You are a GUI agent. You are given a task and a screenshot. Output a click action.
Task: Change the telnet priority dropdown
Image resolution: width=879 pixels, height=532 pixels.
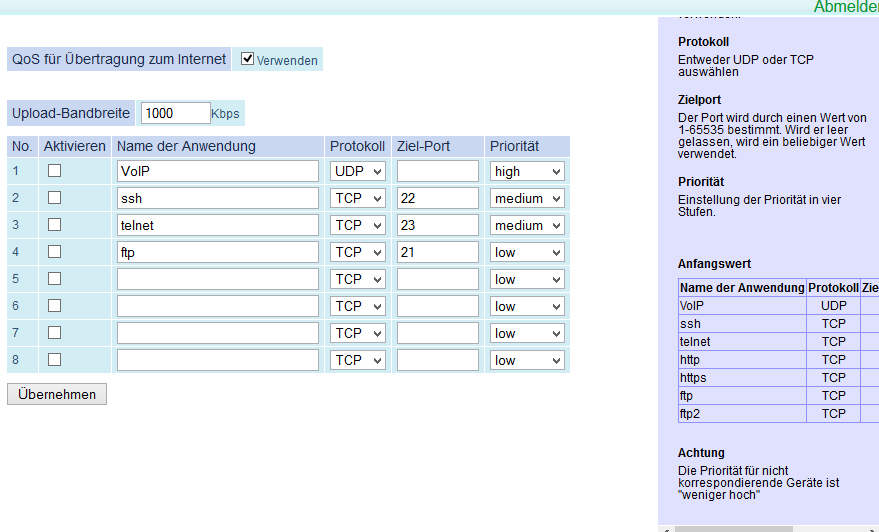528,226
